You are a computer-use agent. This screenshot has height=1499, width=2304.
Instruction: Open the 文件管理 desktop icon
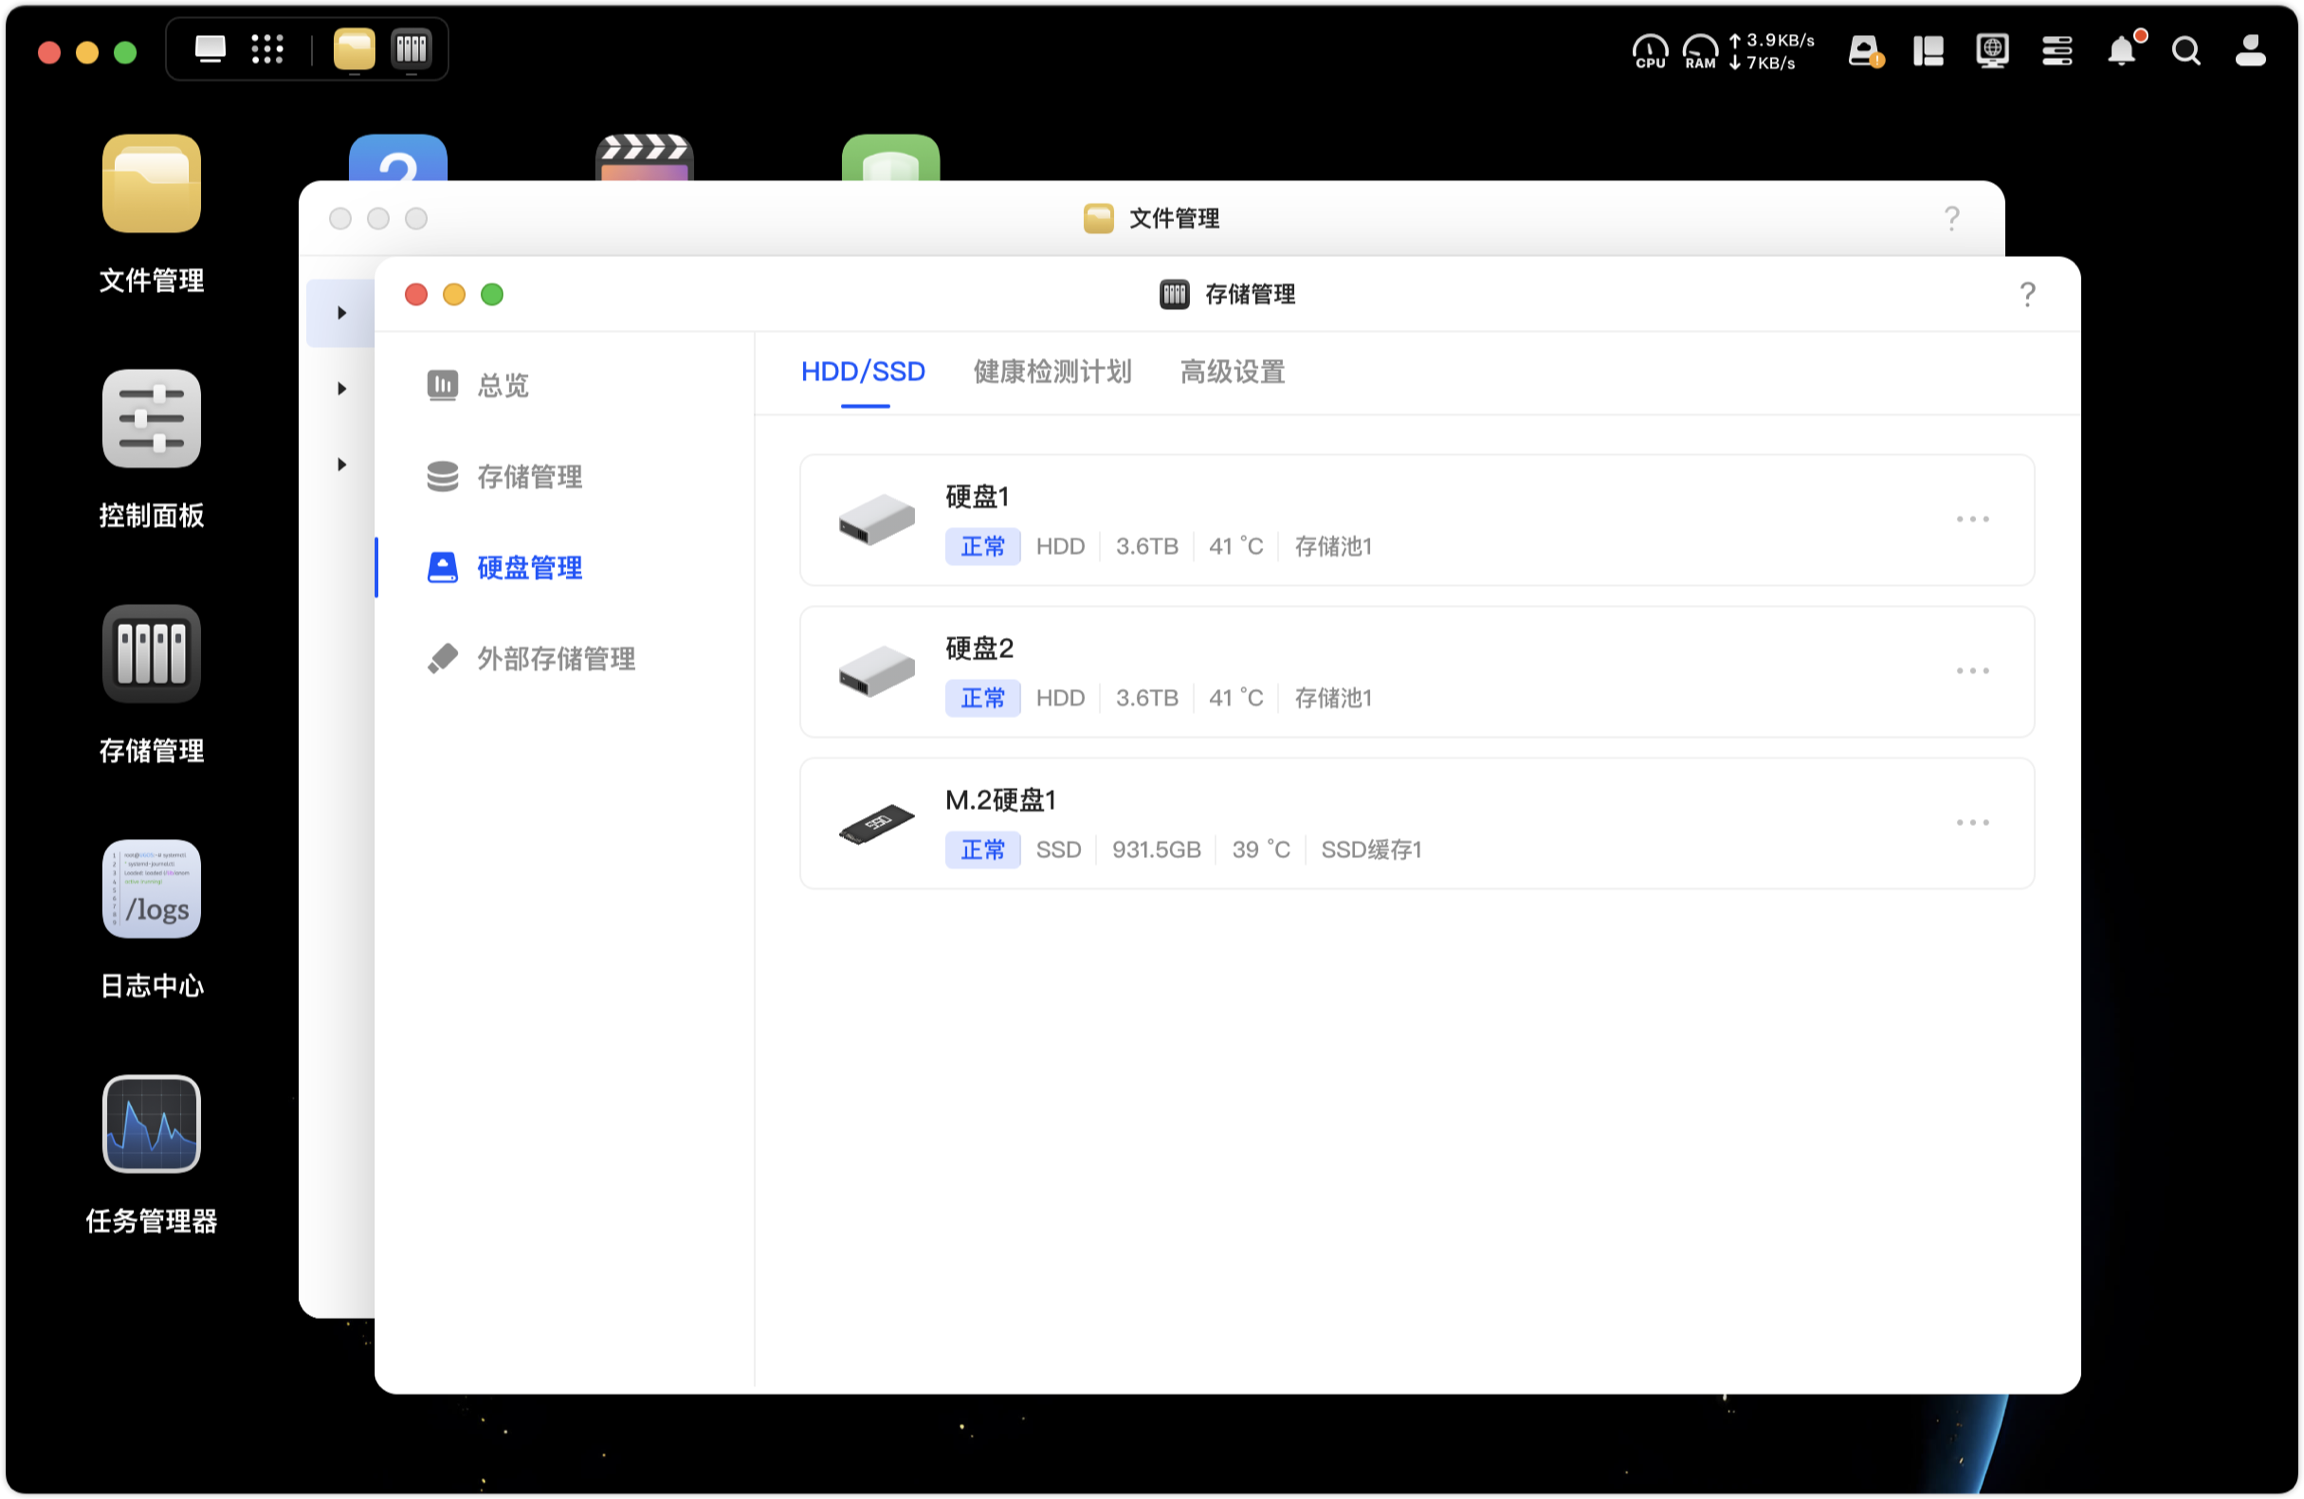pyautogui.click(x=151, y=184)
